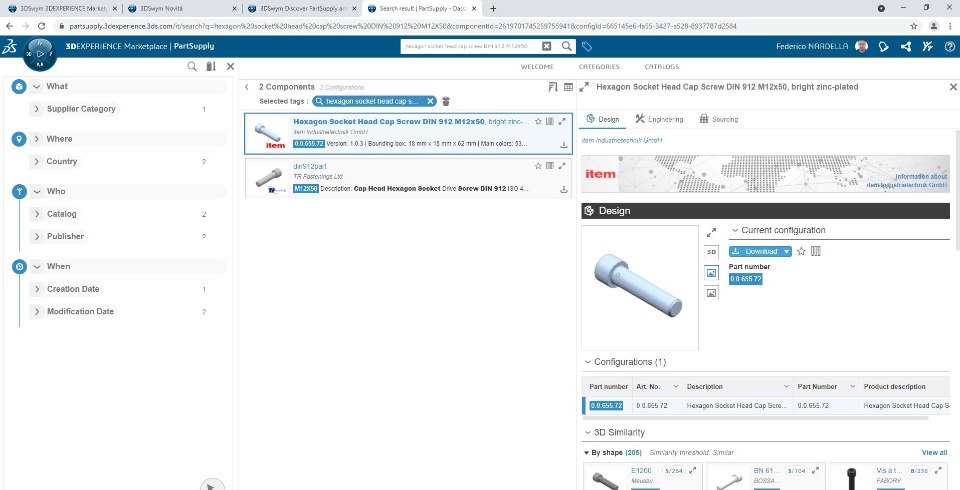Viewport: 960px width, 490px height.
Task: Open the Download dropdown arrow
Action: [787, 251]
